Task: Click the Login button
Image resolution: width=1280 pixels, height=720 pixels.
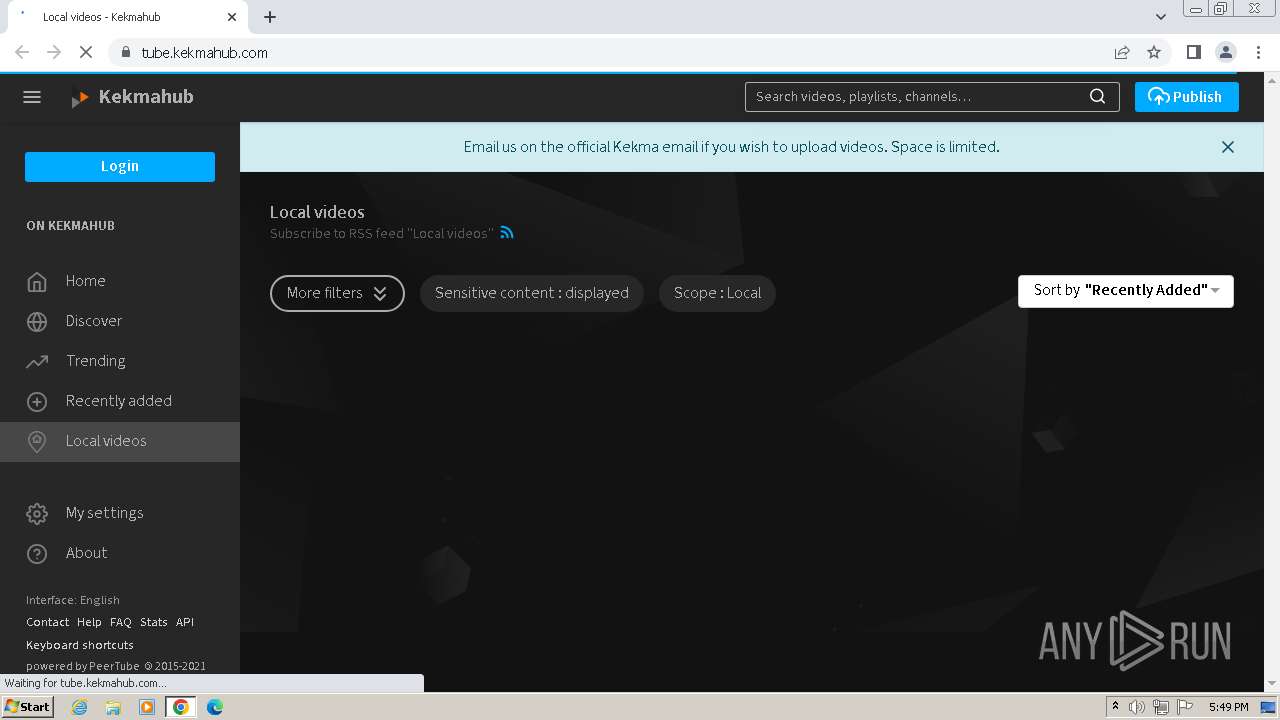Action: [120, 167]
